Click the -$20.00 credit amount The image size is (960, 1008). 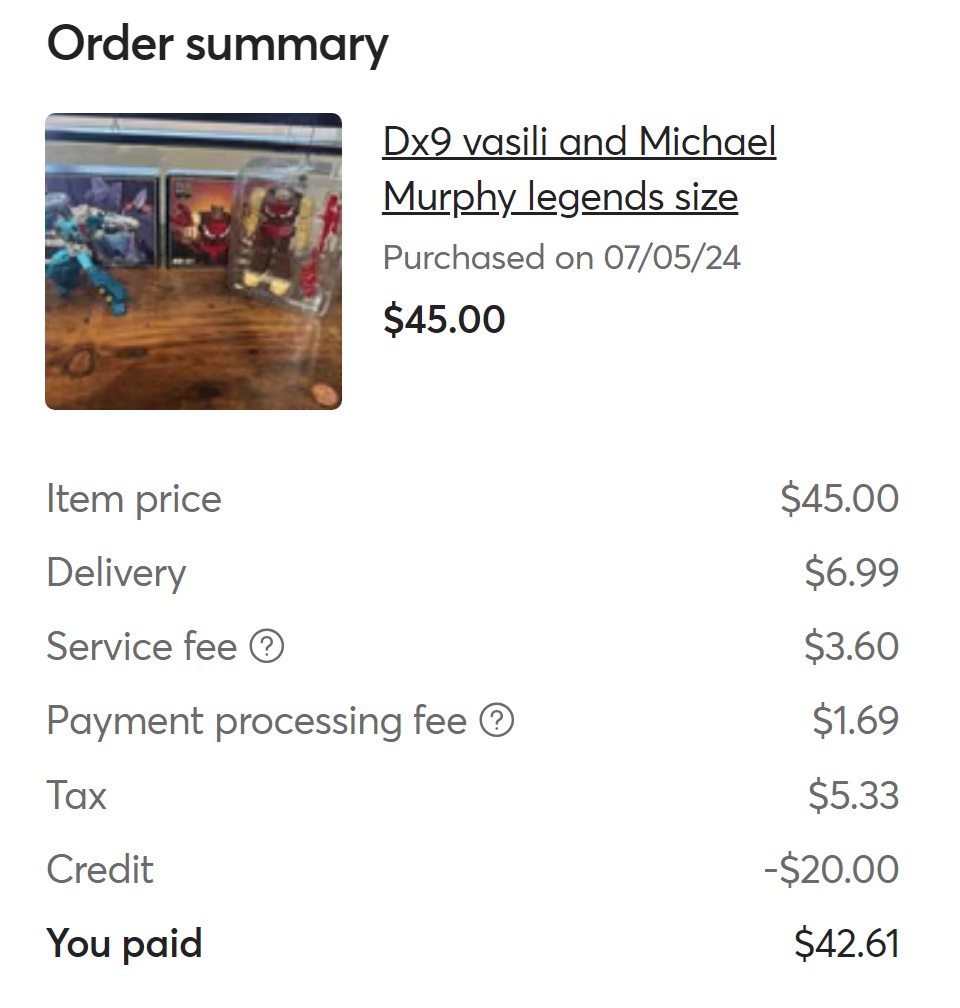(x=831, y=869)
